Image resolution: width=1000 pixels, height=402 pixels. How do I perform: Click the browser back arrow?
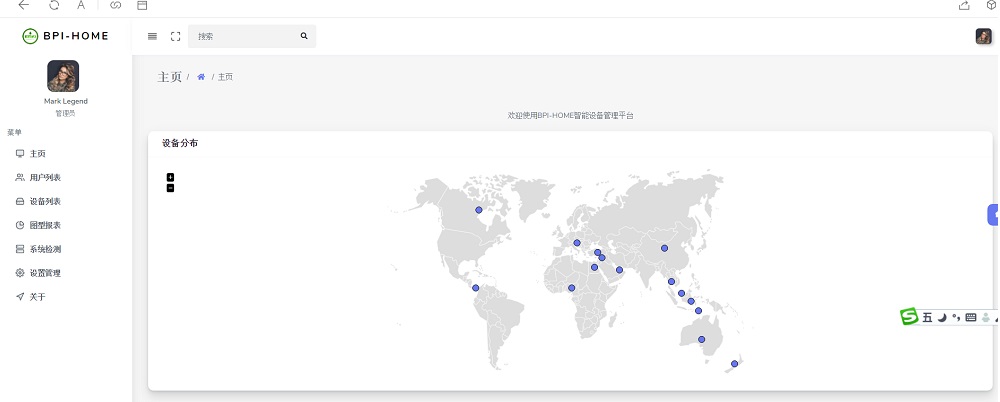coord(24,5)
